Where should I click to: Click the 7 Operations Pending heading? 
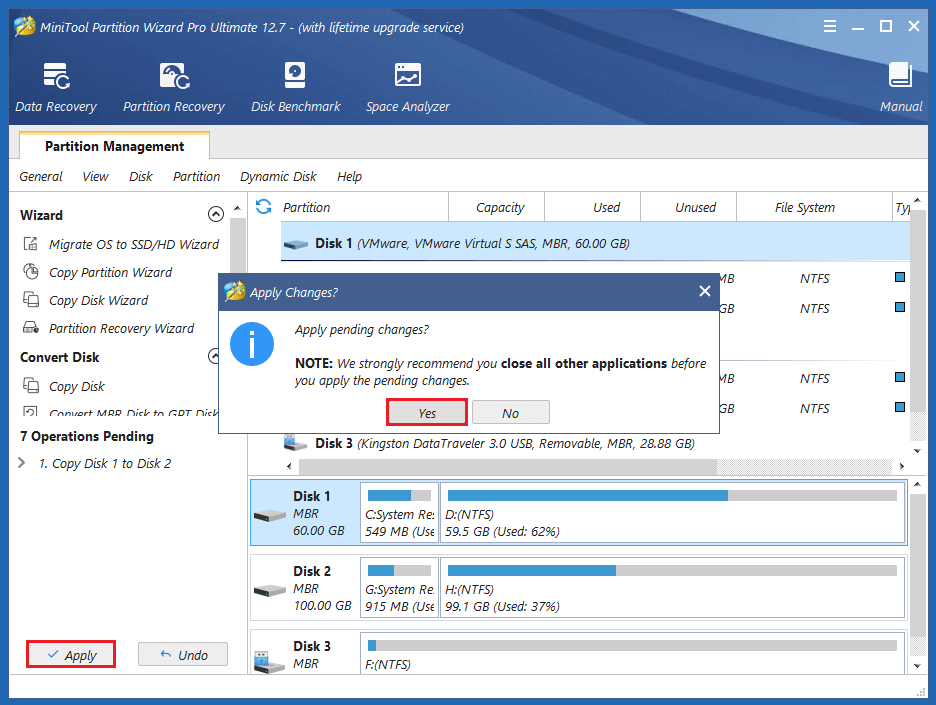pos(87,436)
